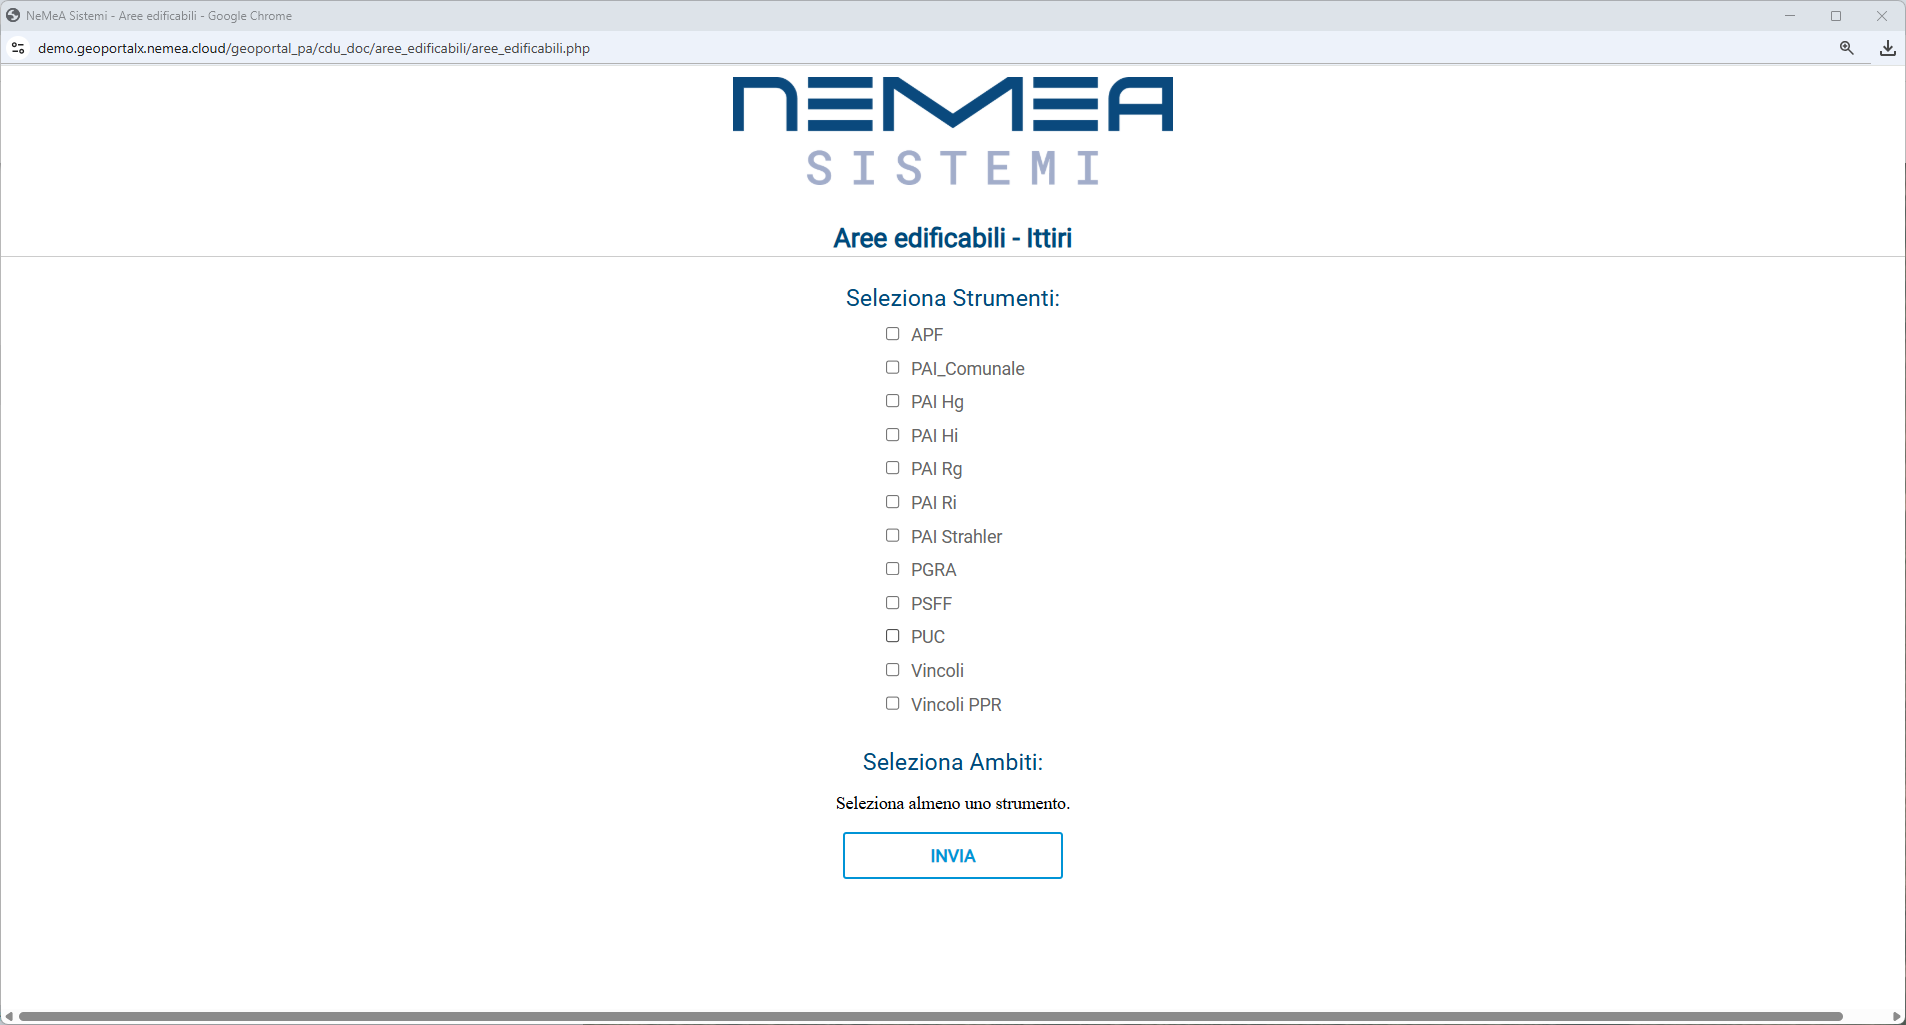Click the site information icon beside URL
This screenshot has height=1025, width=1906.
pyautogui.click(x=18, y=48)
